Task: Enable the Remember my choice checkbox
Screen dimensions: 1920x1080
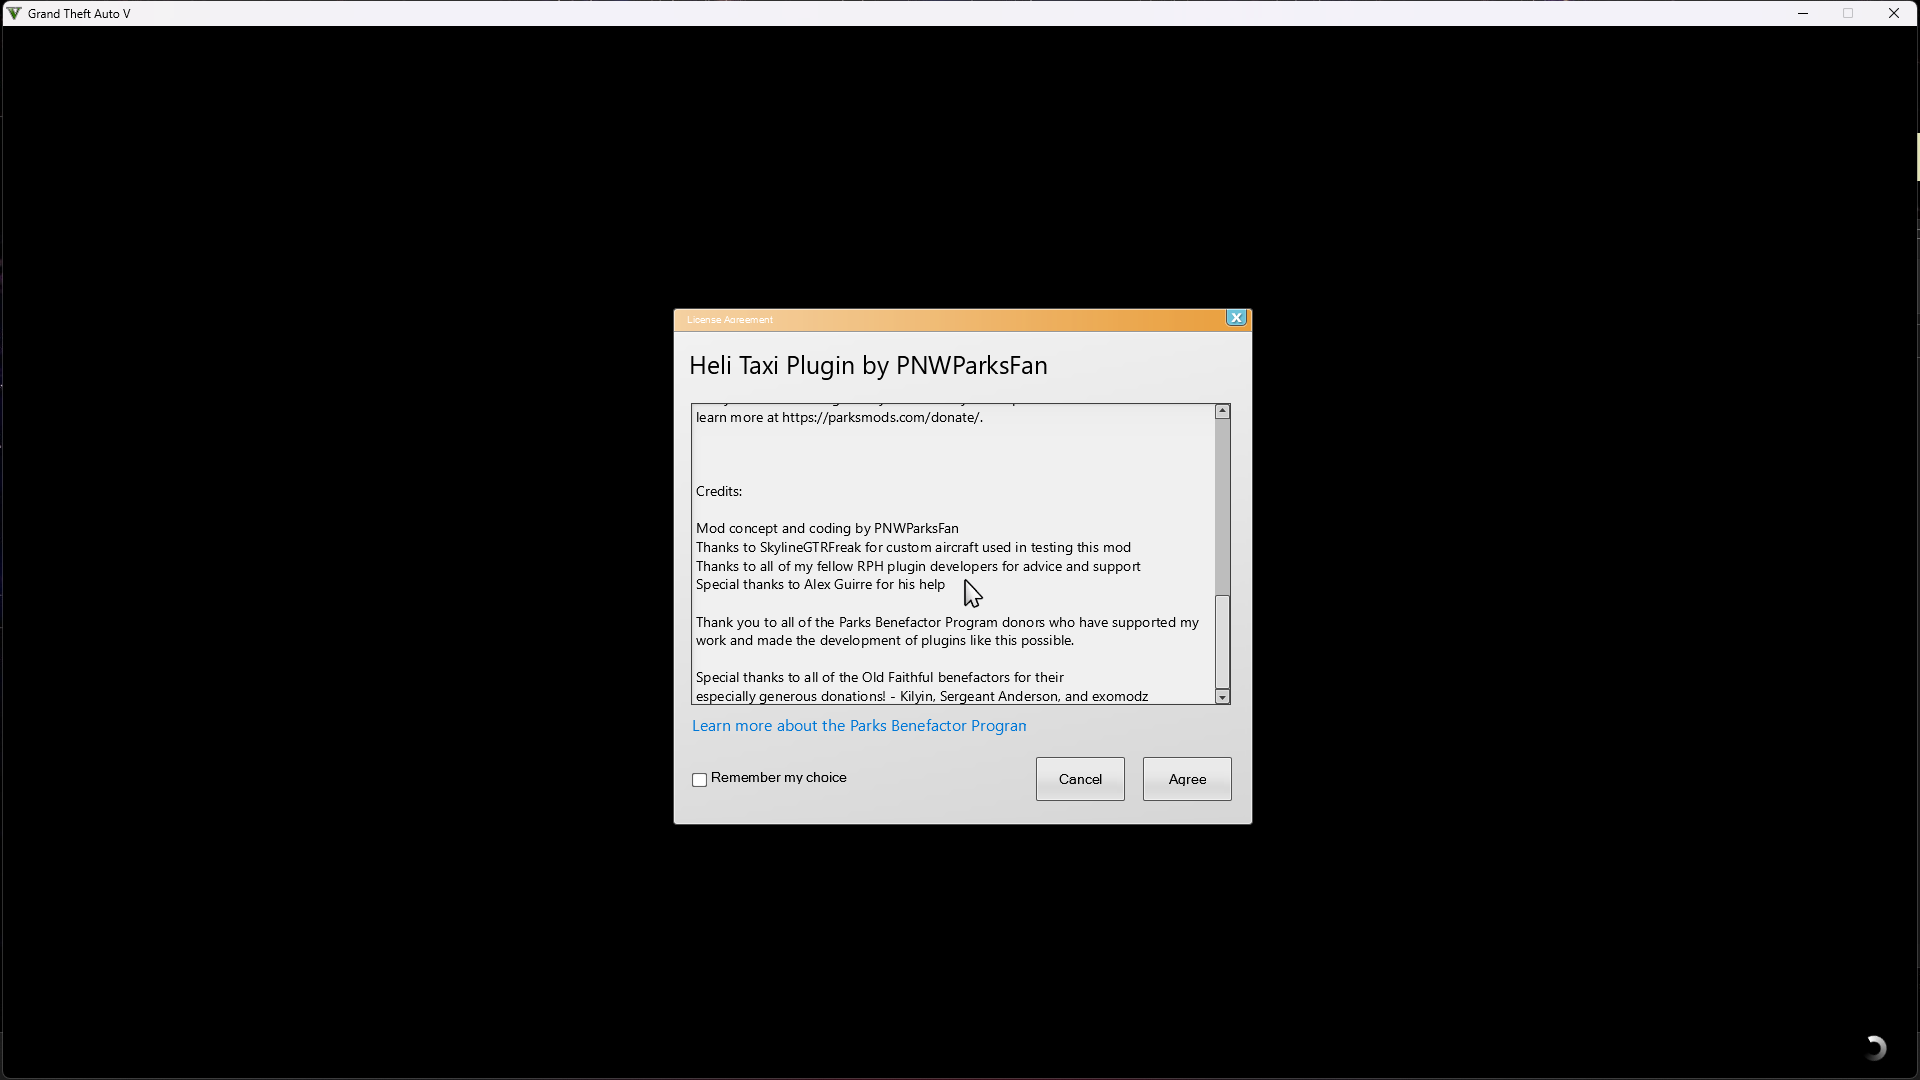Action: [700, 780]
